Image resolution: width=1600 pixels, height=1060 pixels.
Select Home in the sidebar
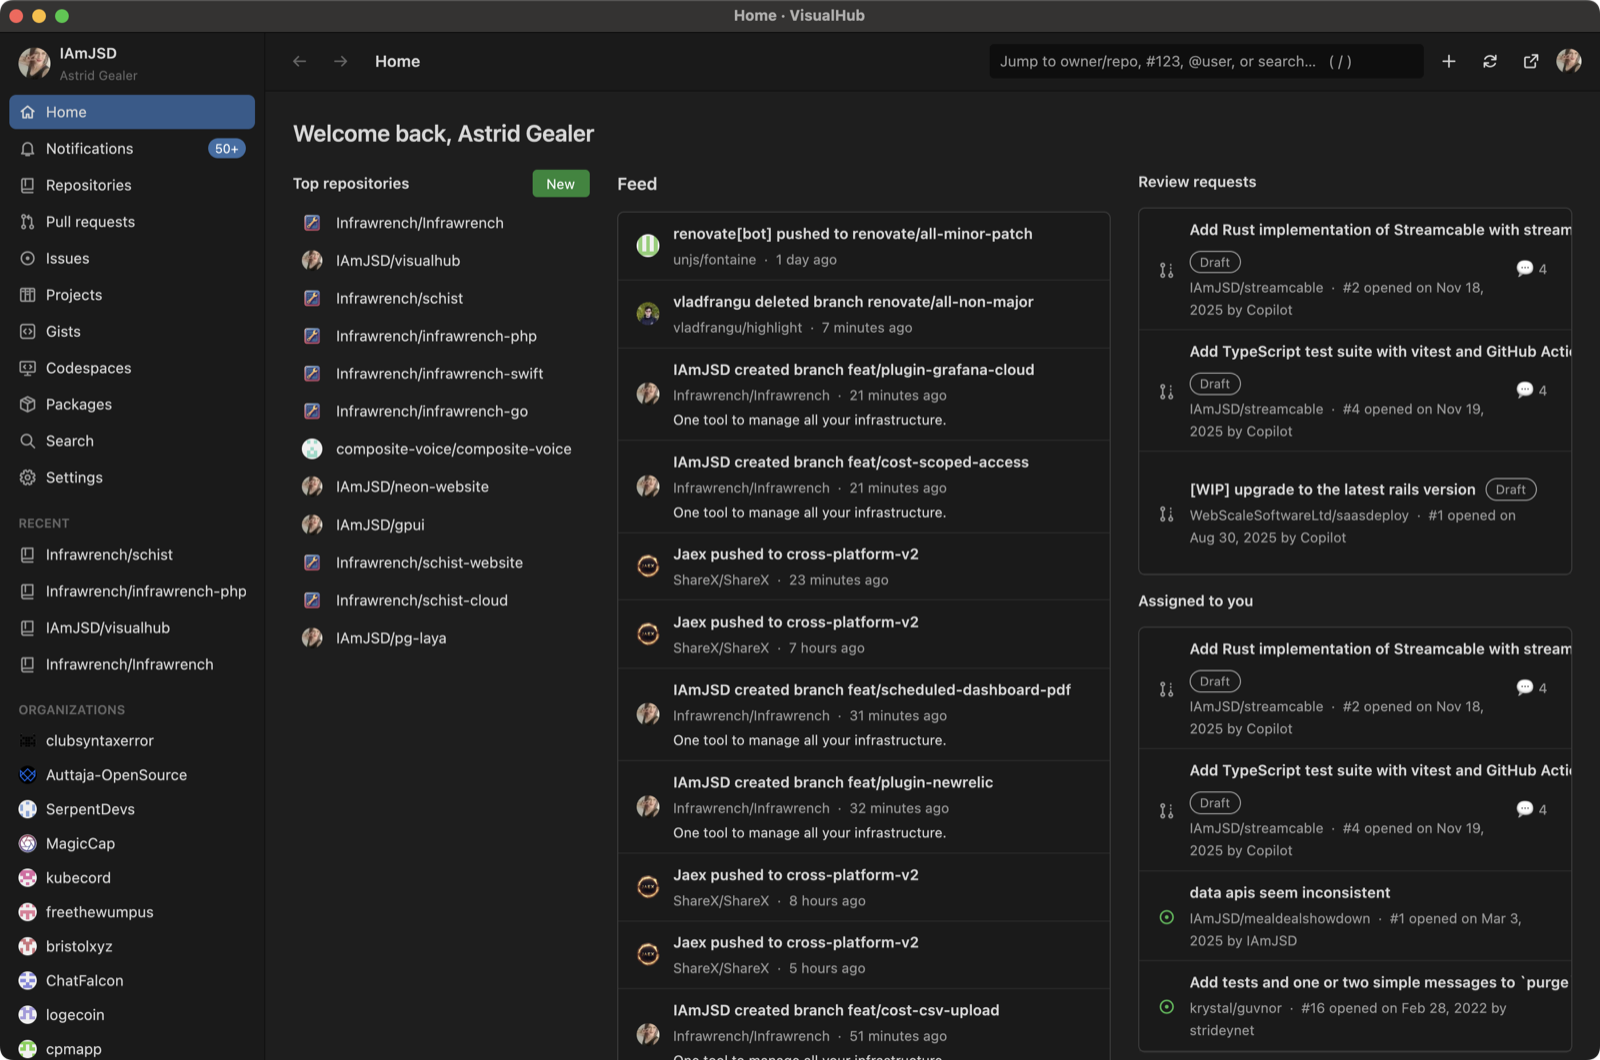coord(132,112)
